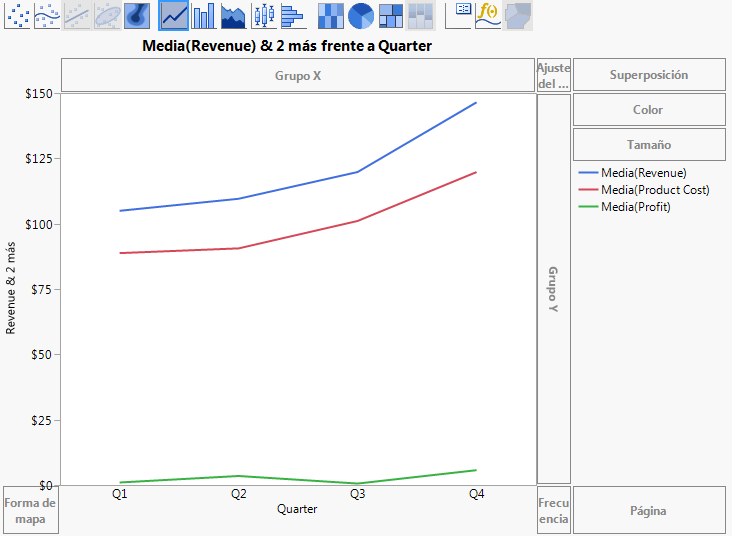Select the Area chart icon

pos(233,15)
